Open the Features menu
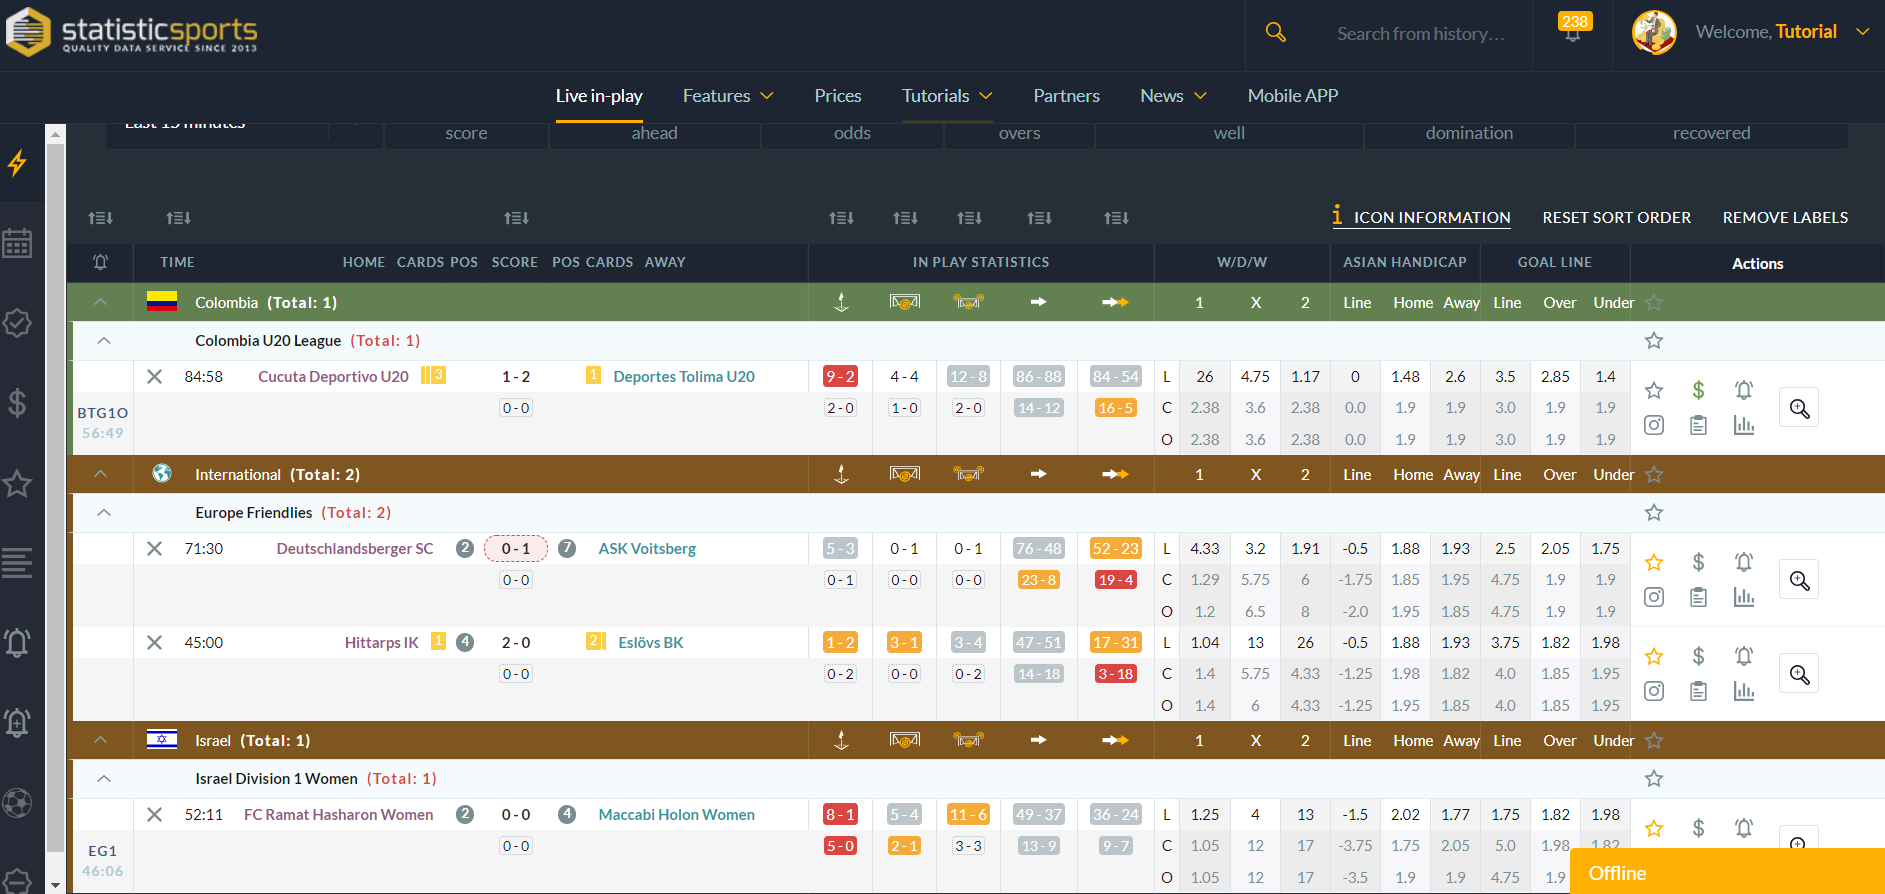 coord(728,96)
